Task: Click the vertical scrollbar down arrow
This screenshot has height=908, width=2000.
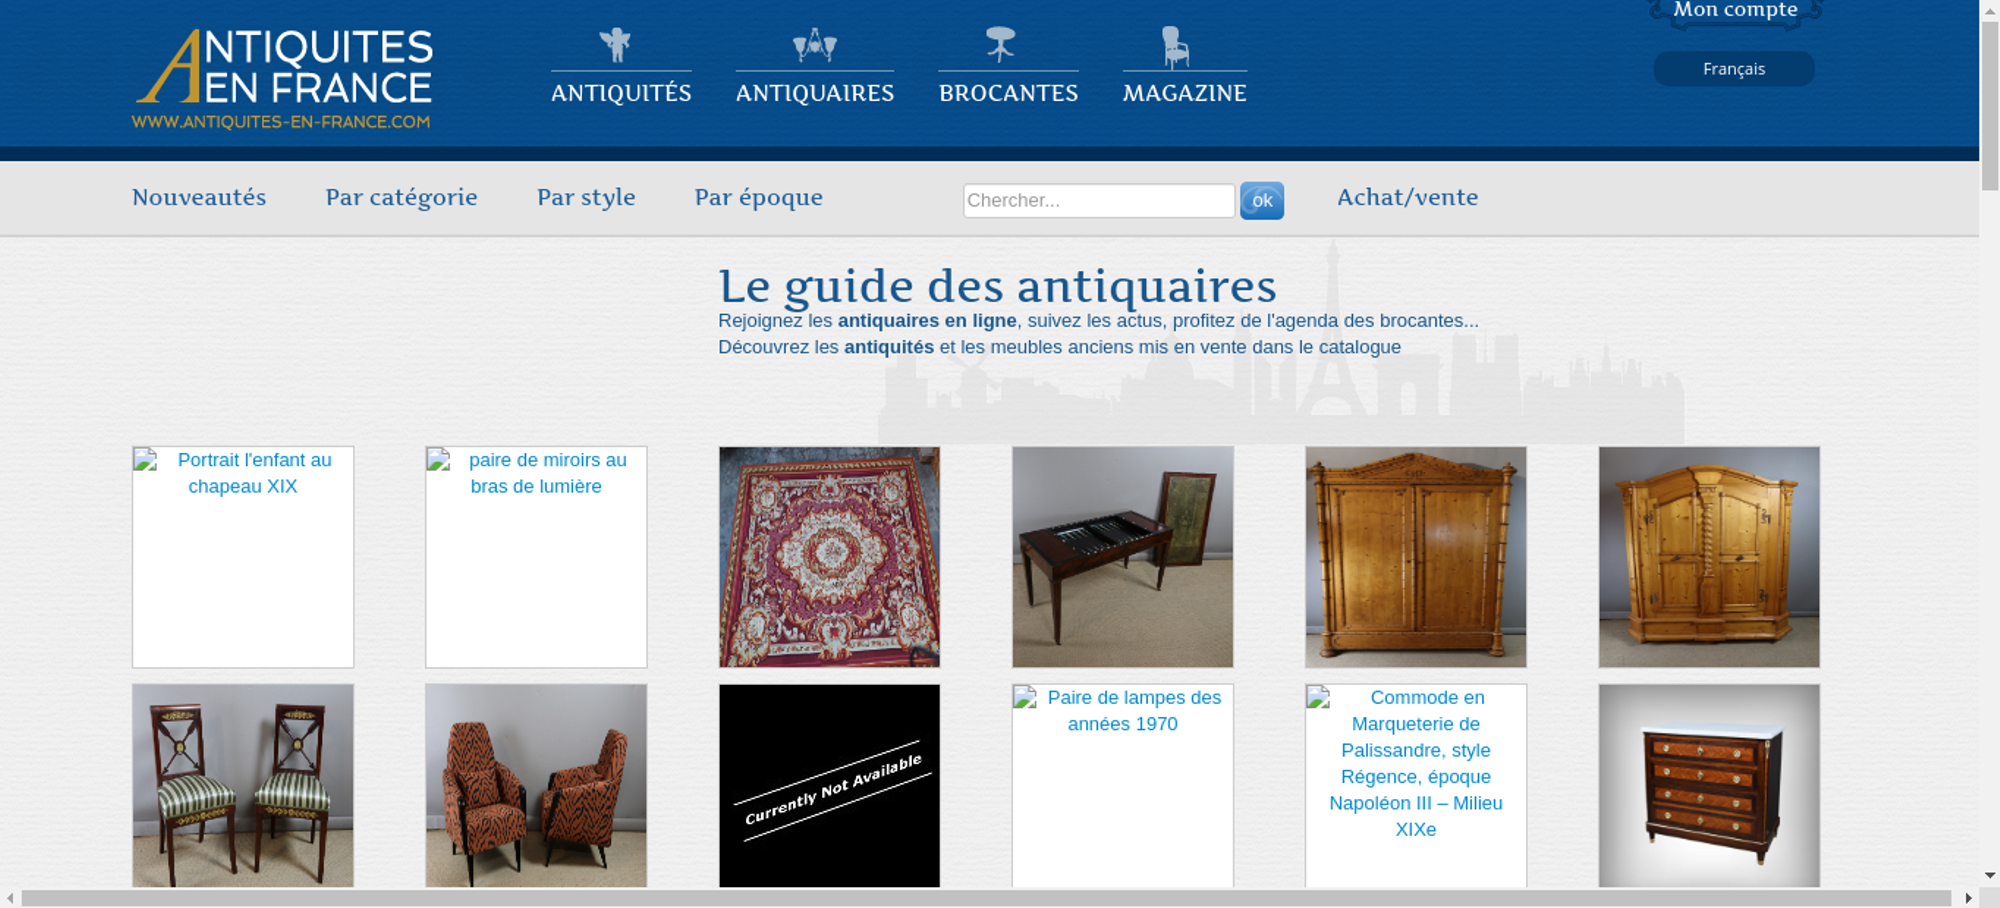Action: click(1989, 875)
